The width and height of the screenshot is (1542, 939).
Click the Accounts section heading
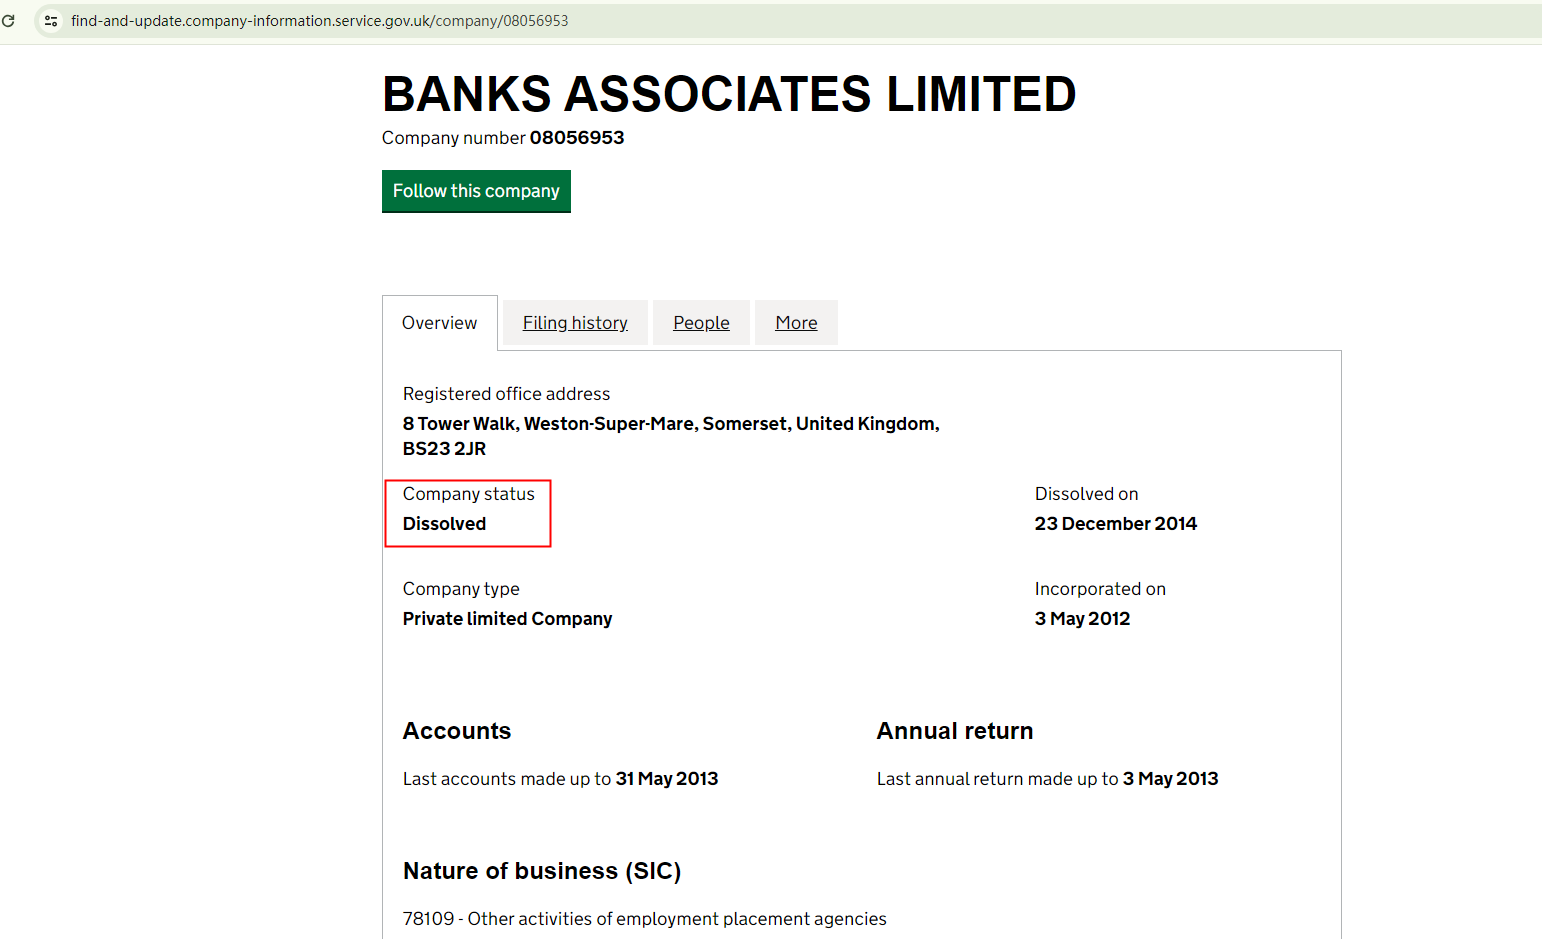[457, 731]
